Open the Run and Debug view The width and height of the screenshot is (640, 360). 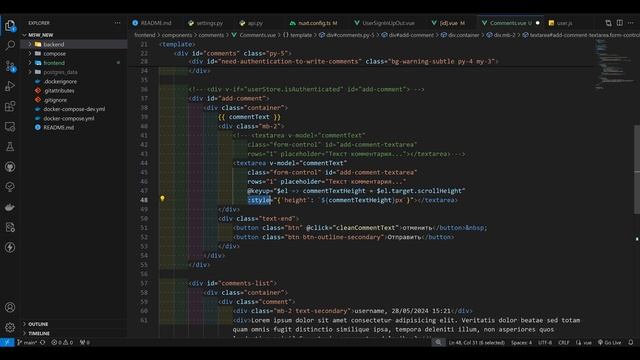click(x=10, y=86)
